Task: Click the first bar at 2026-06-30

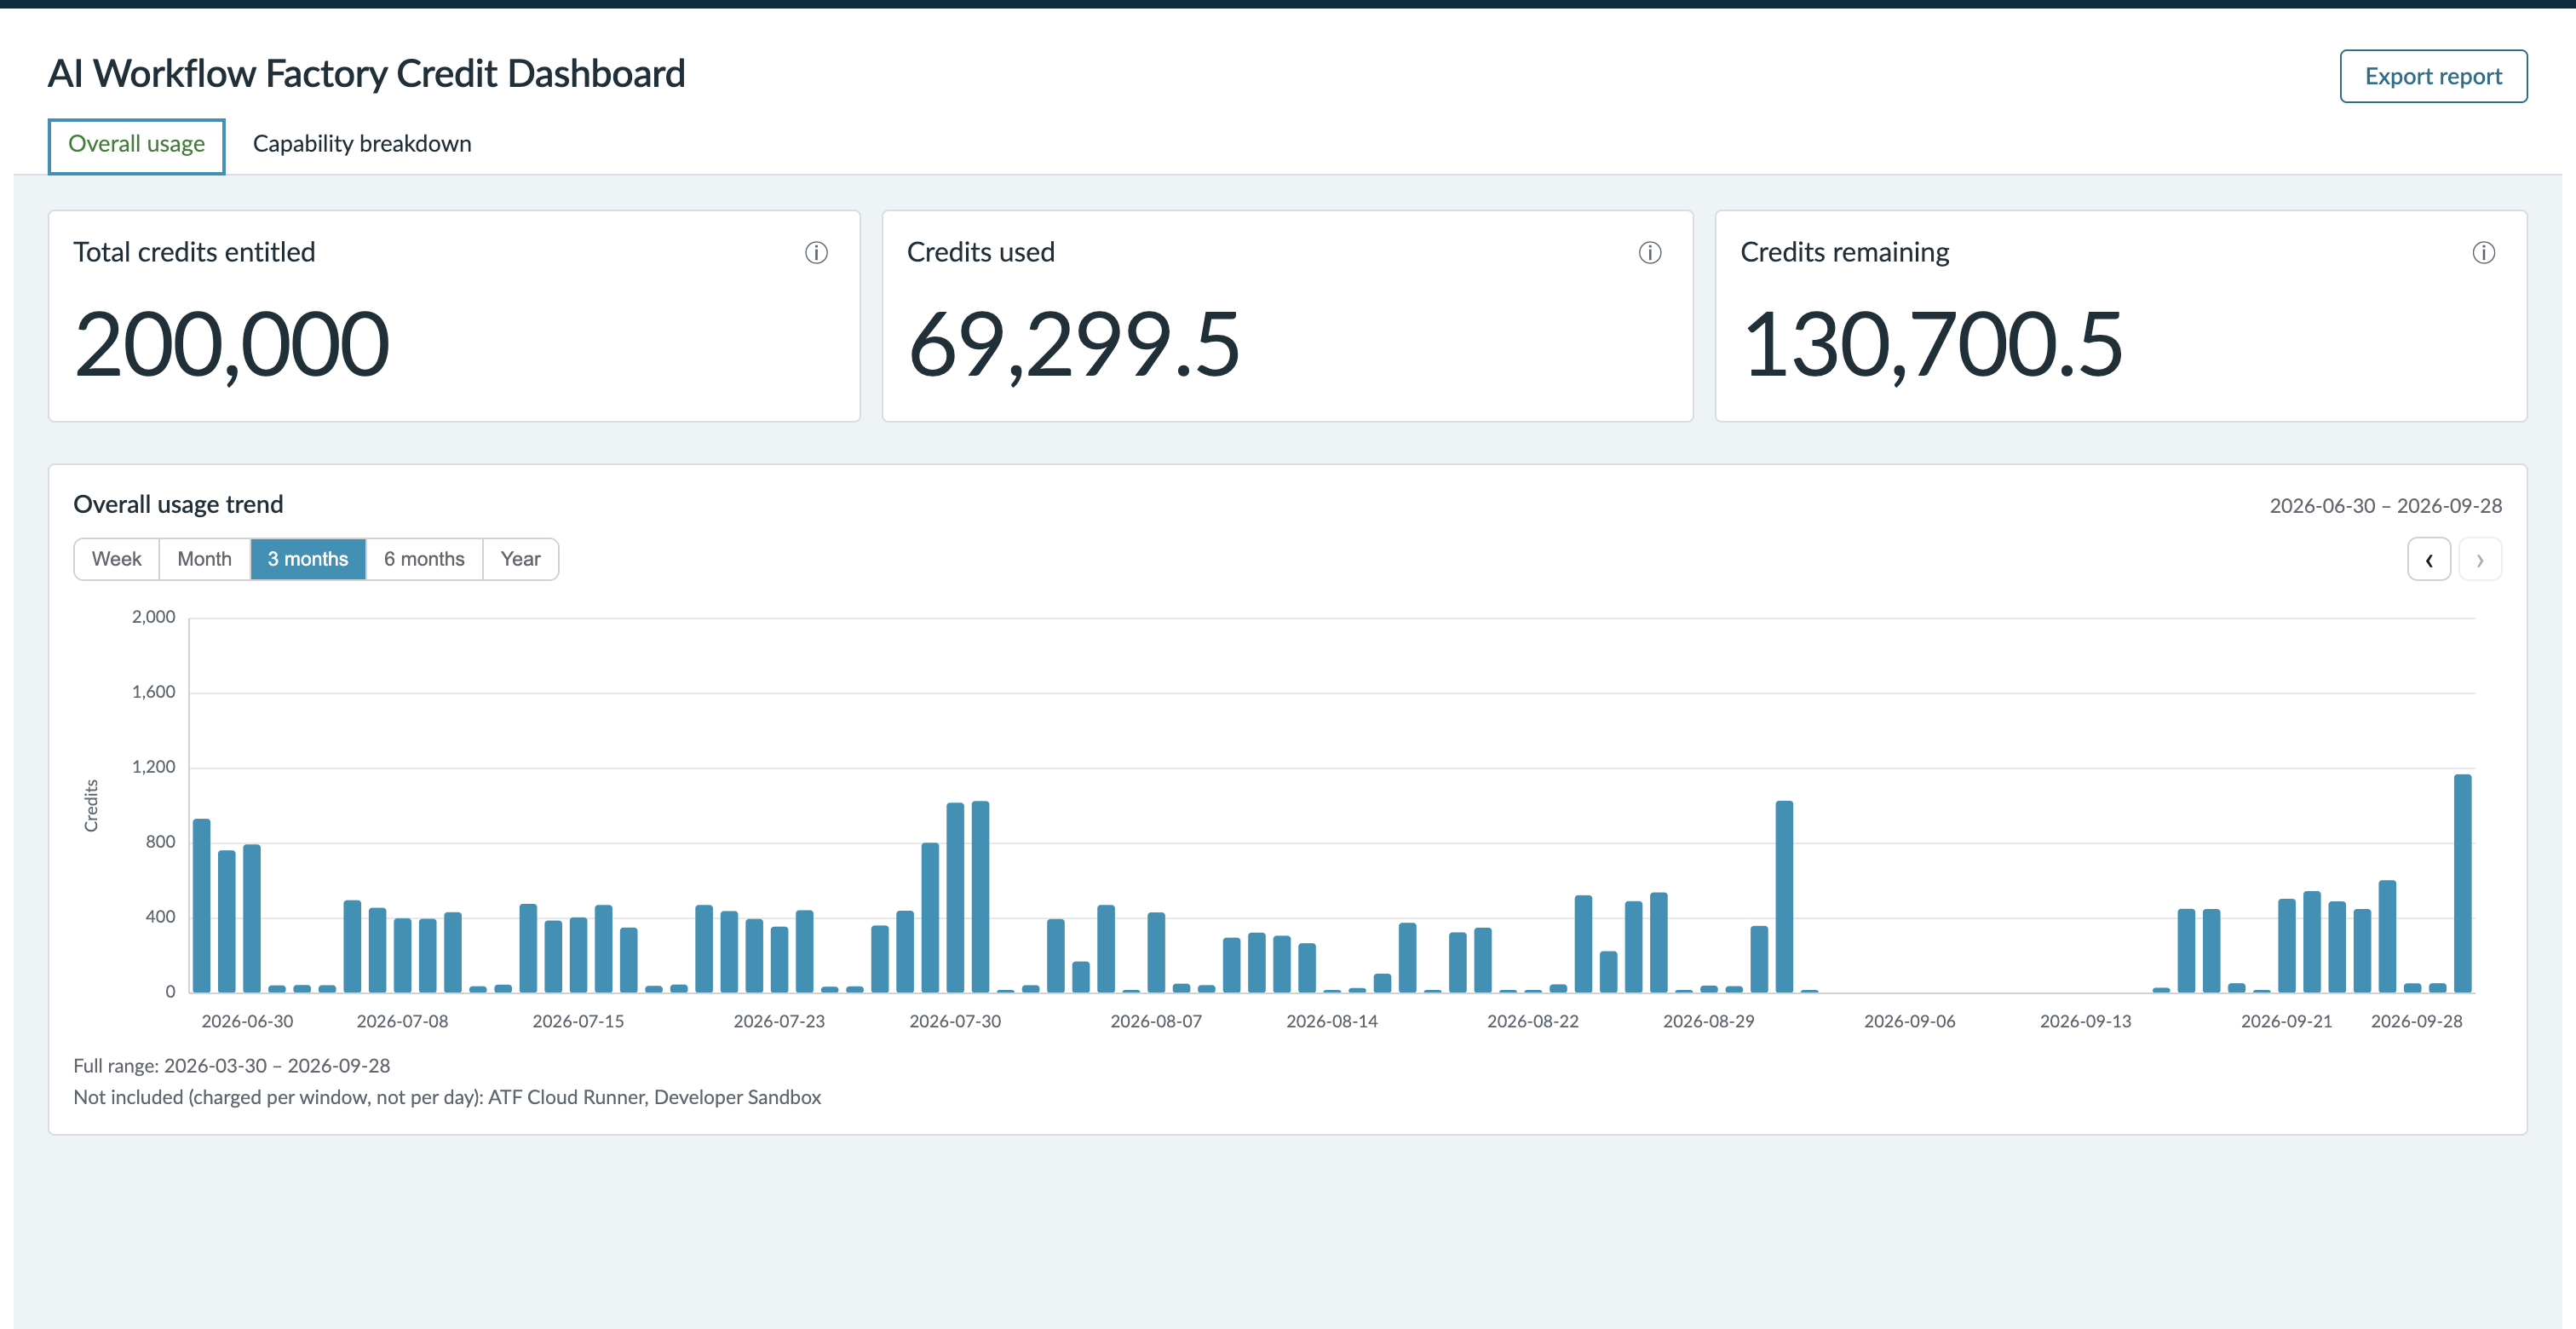Action: click(x=202, y=905)
